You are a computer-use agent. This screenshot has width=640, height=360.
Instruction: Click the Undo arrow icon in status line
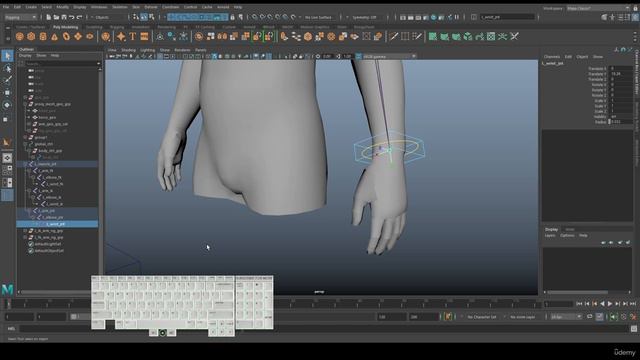[x=72, y=17]
